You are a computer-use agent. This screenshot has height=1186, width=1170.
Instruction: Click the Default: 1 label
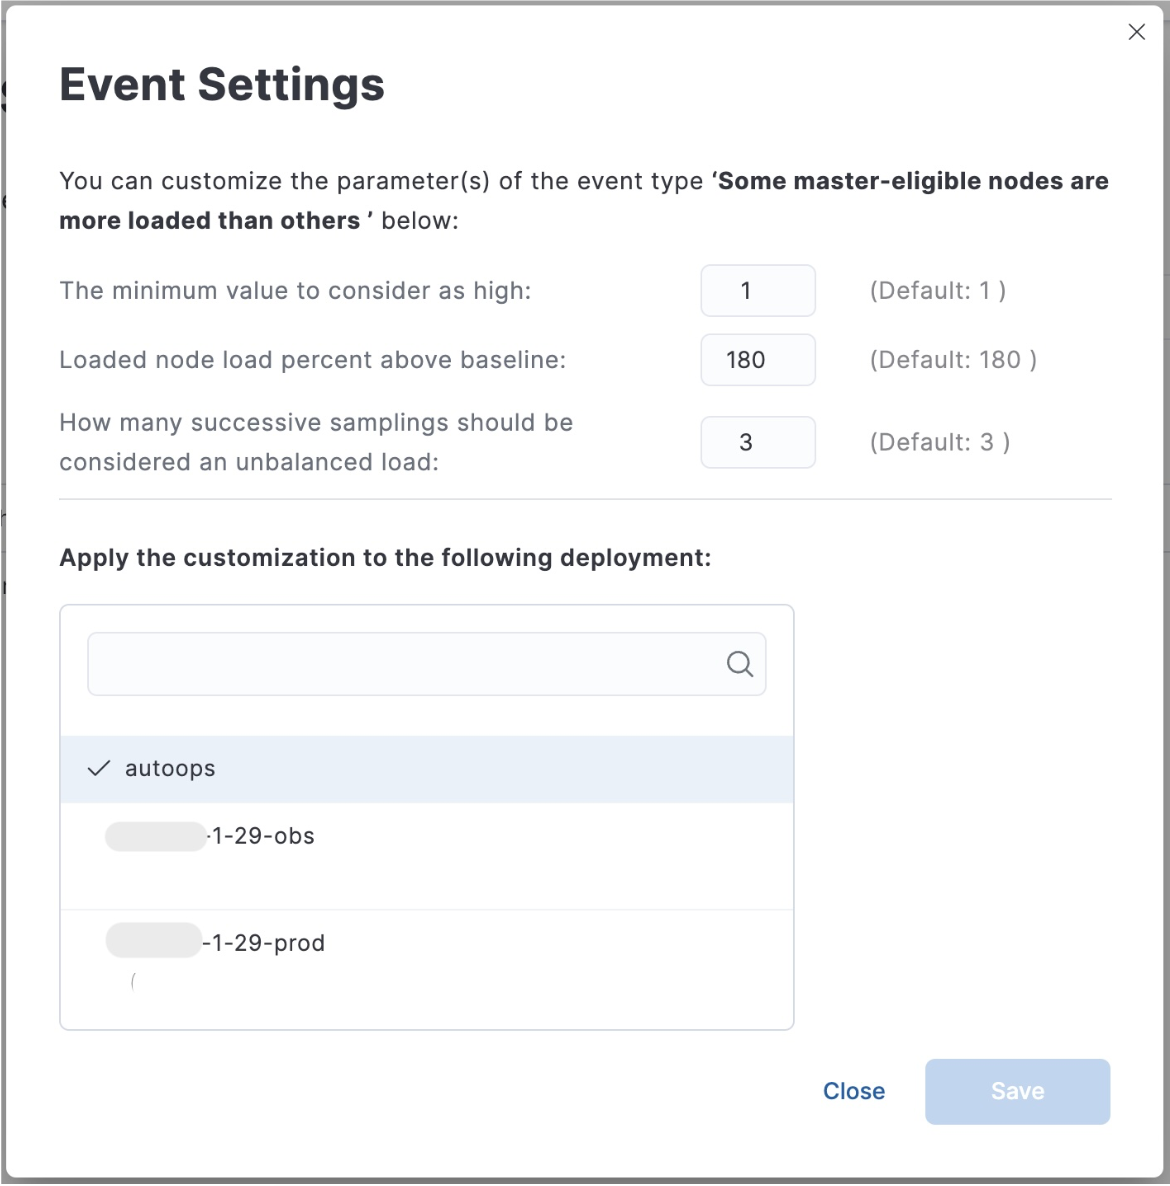pos(938,290)
